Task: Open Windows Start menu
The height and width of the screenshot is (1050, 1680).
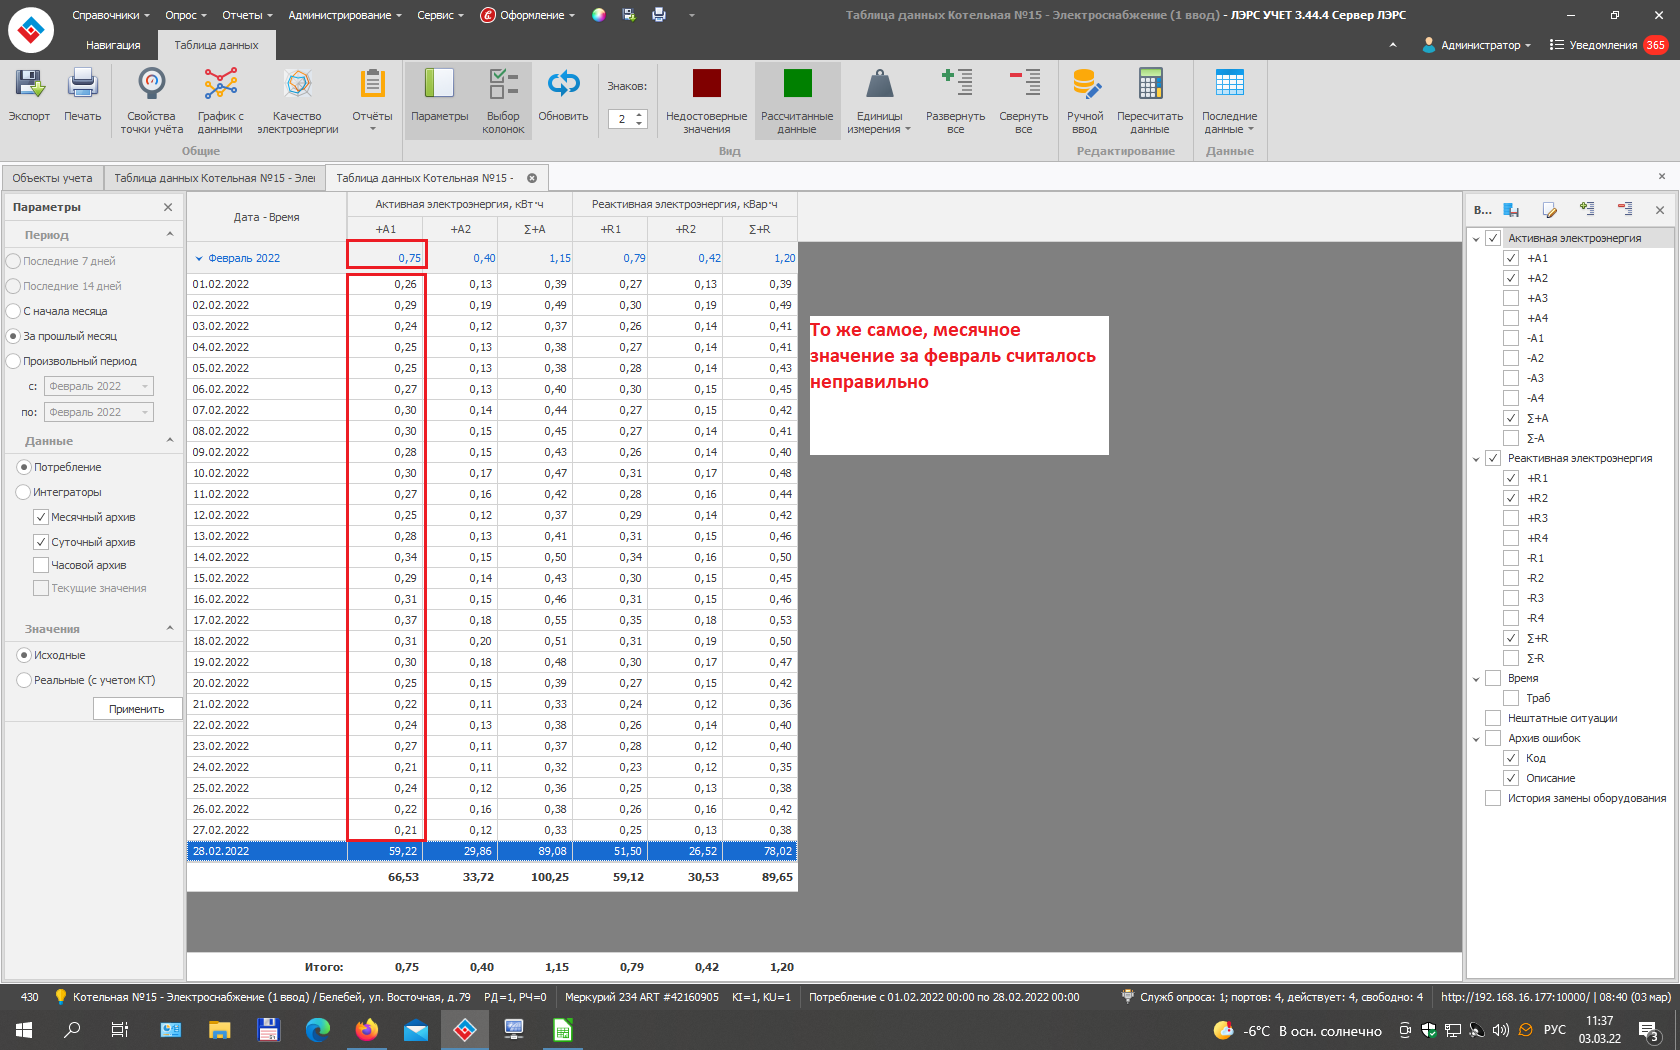Action: pyautogui.click(x=24, y=1029)
